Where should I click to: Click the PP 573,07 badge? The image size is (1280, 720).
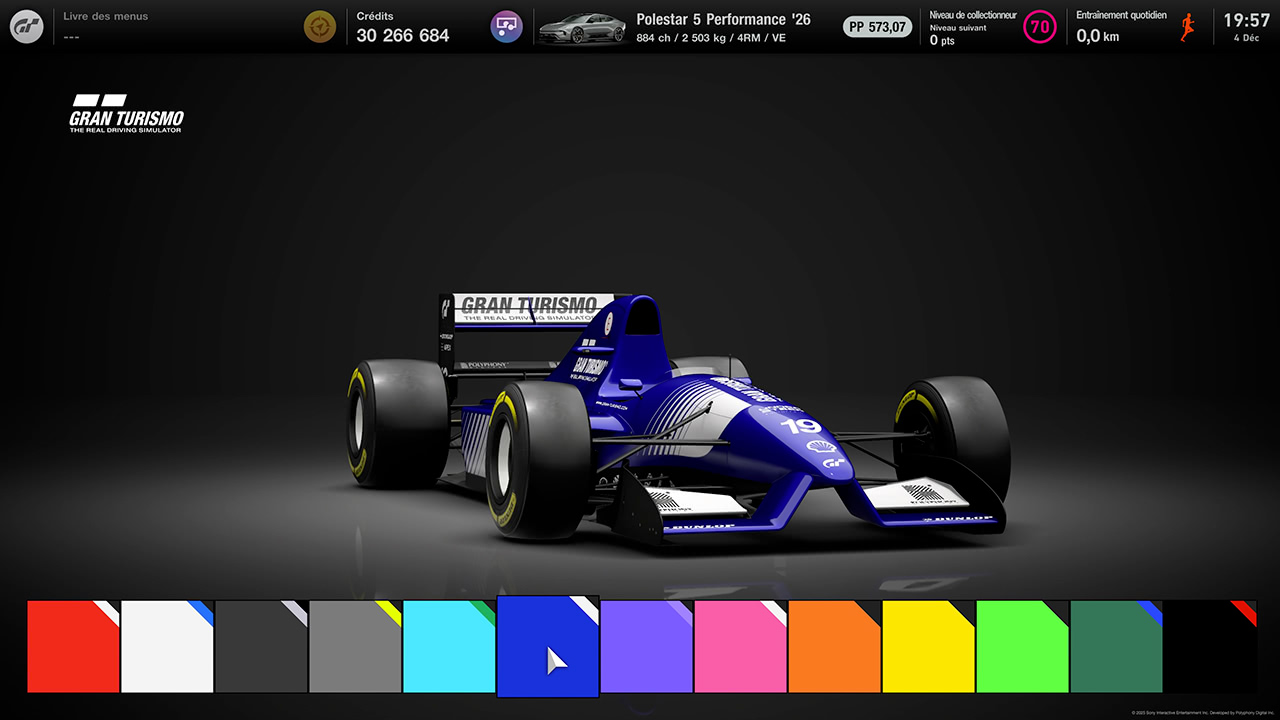tap(877, 27)
